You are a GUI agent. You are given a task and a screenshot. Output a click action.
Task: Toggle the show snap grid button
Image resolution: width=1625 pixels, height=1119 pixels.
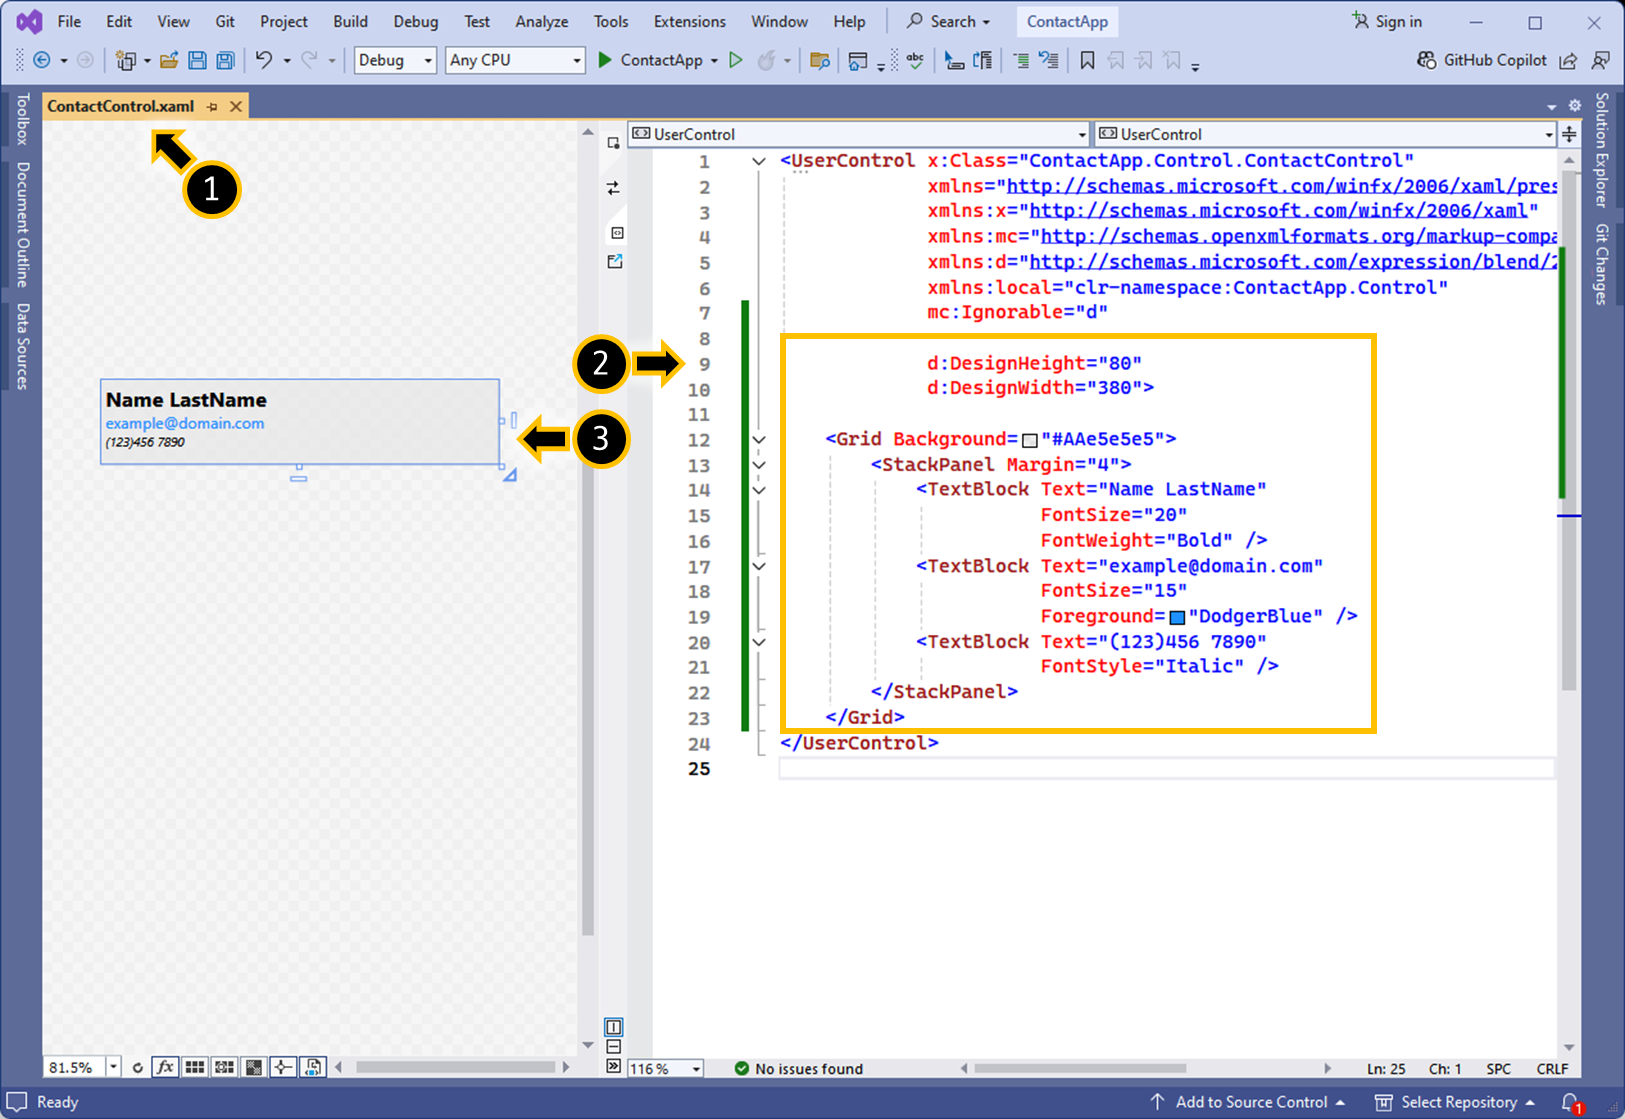pyautogui.click(x=195, y=1067)
